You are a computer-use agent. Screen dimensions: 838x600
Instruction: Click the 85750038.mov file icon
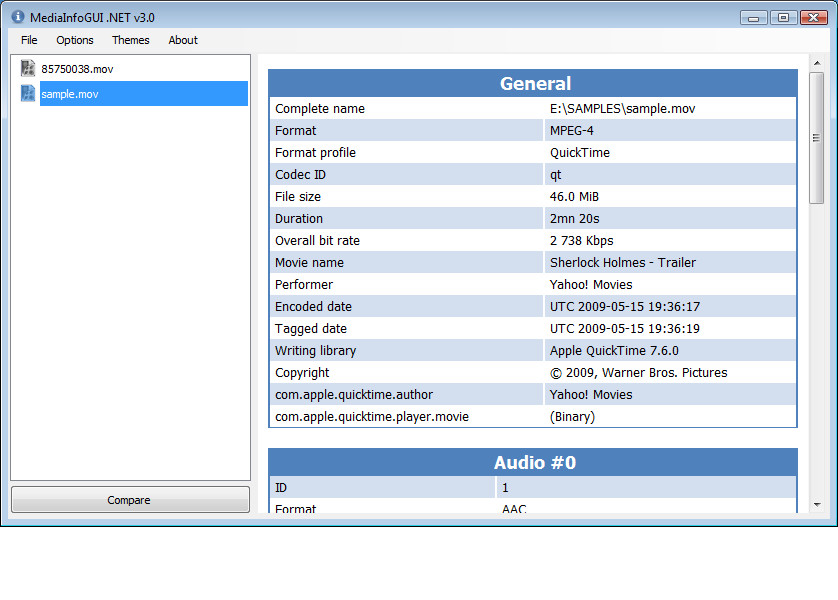[28, 68]
